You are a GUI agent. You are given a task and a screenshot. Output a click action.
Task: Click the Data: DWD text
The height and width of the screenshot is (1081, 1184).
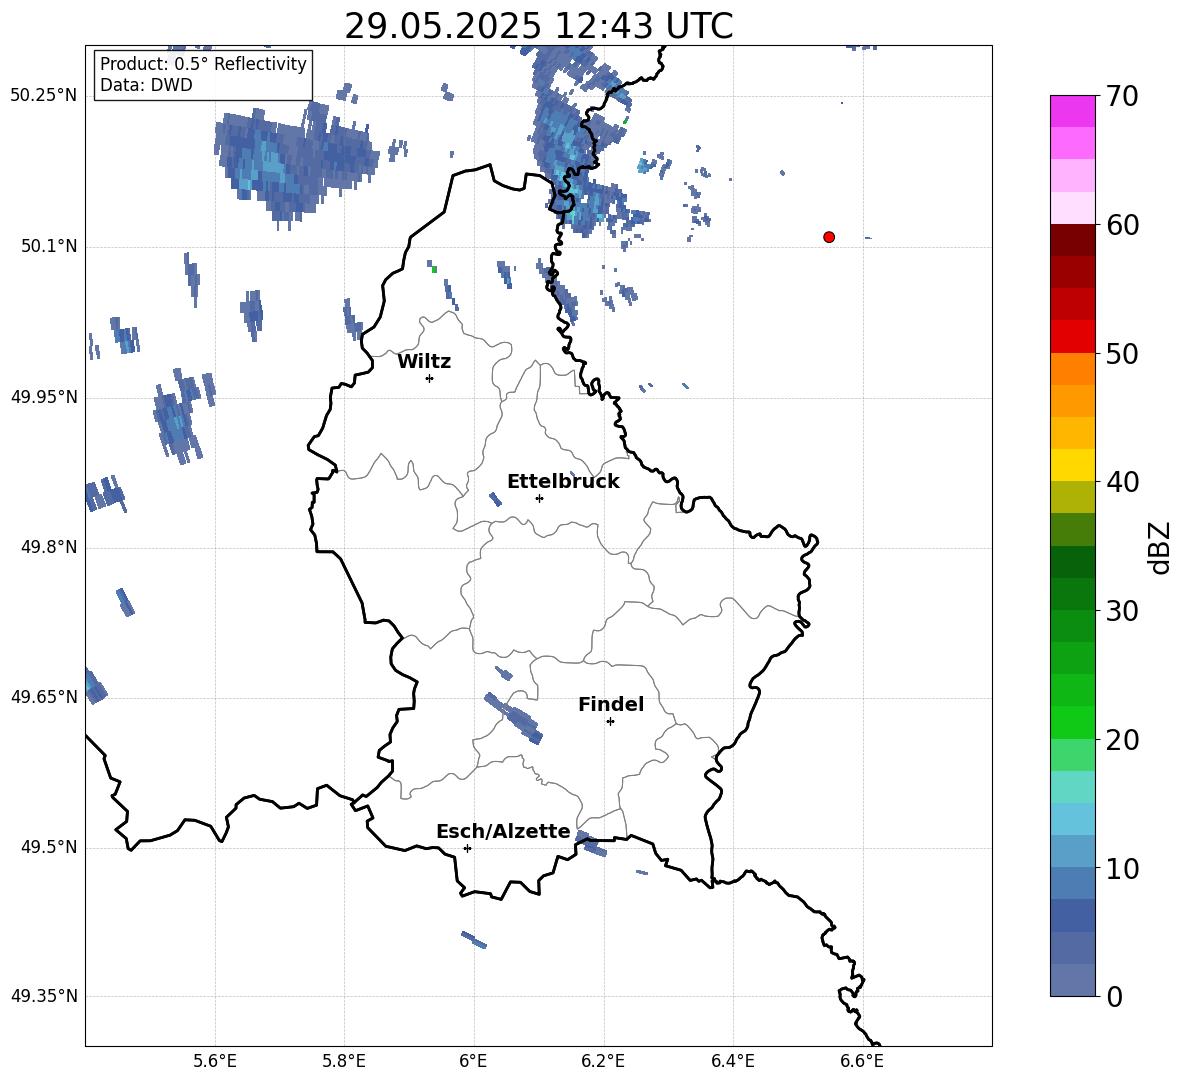pos(146,85)
